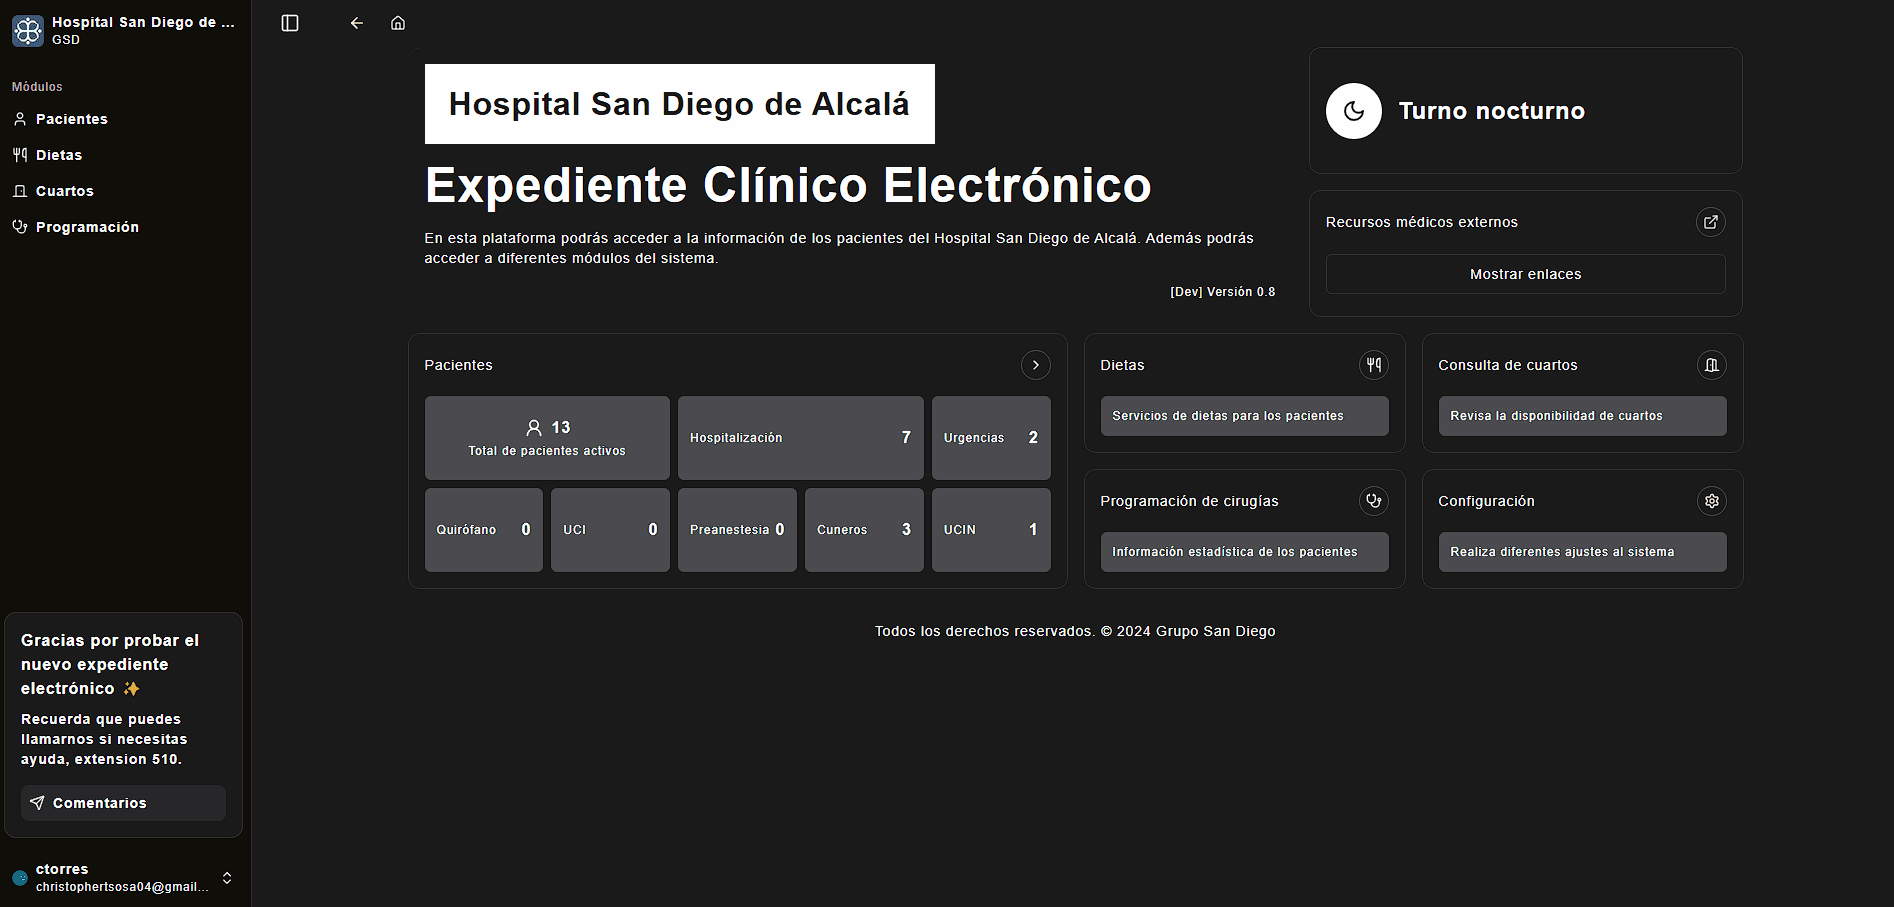This screenshot has height=907, width=1894.
Task: Open Quirófano patients tile
Action: coord(484,530)
